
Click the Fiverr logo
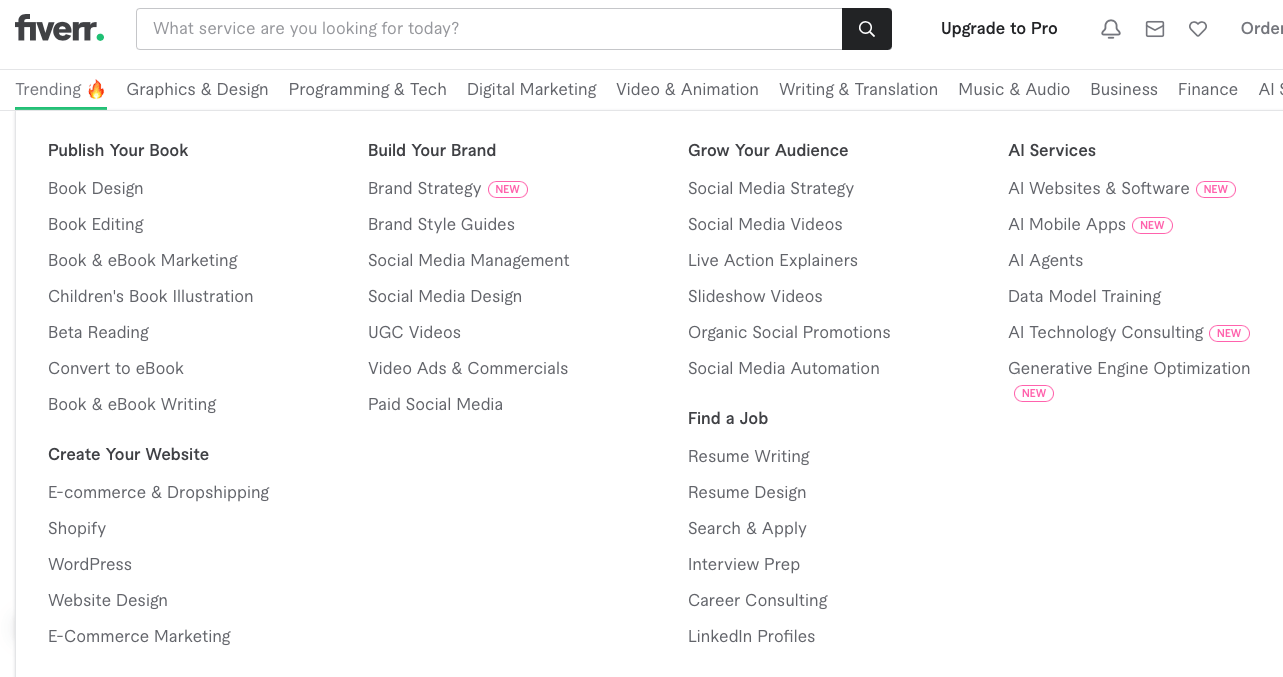(x=59, y=29)
